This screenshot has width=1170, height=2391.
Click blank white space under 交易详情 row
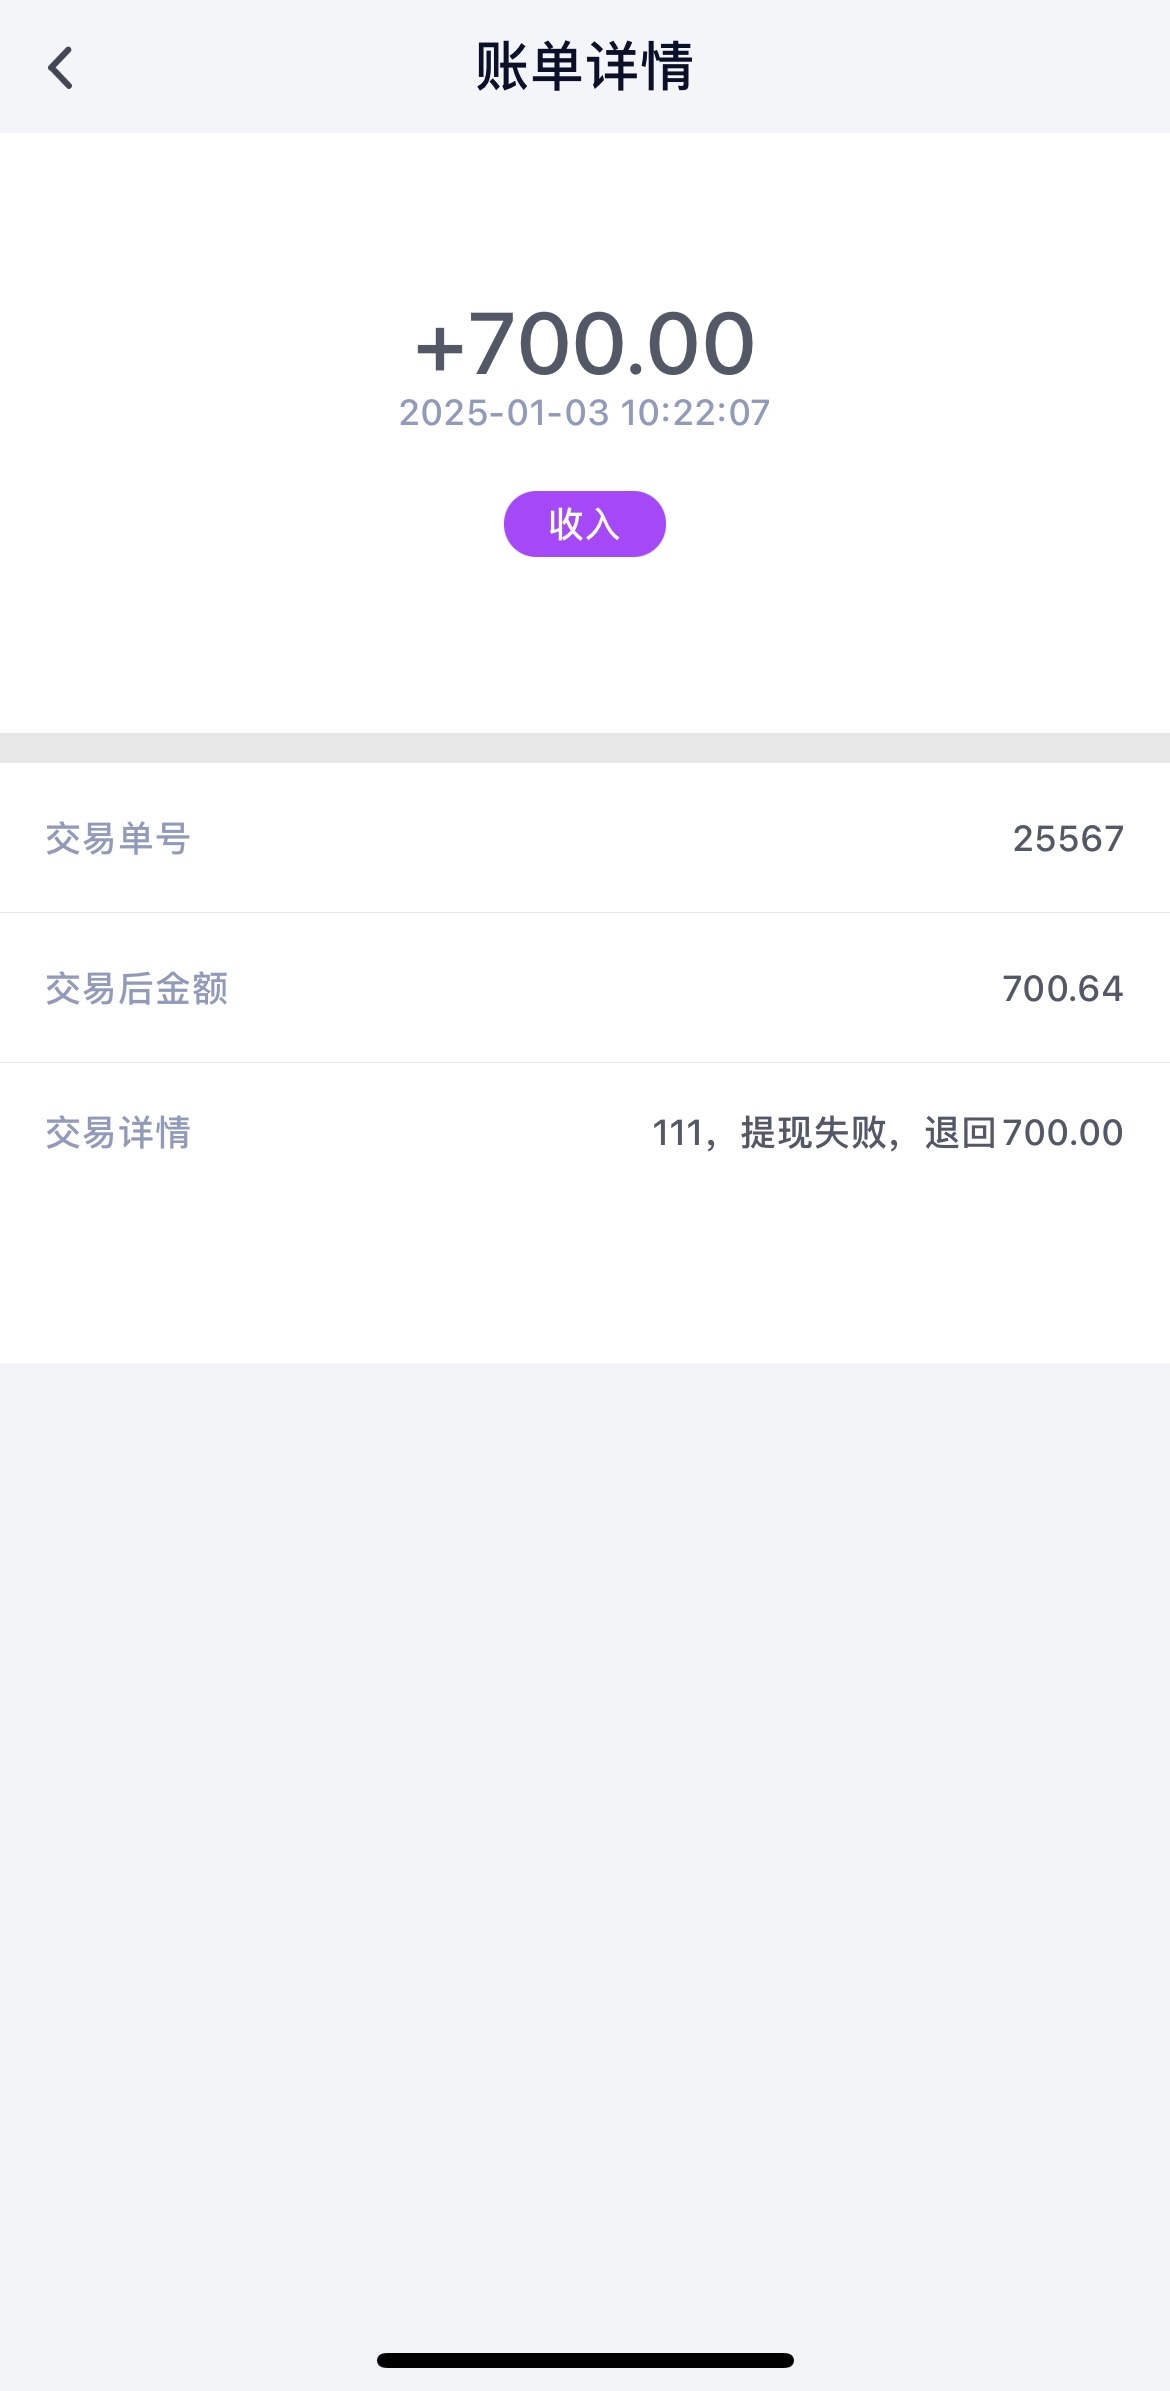584,1270
